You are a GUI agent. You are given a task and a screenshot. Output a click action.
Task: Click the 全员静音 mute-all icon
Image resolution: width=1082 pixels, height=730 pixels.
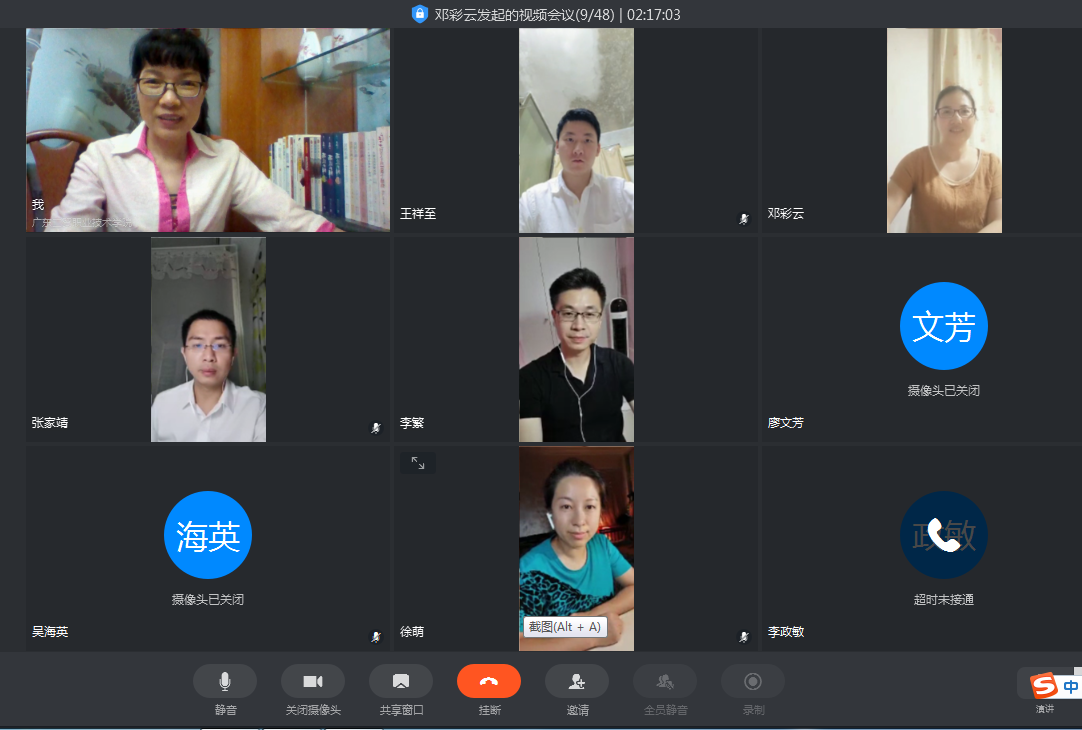coord(665,681)
